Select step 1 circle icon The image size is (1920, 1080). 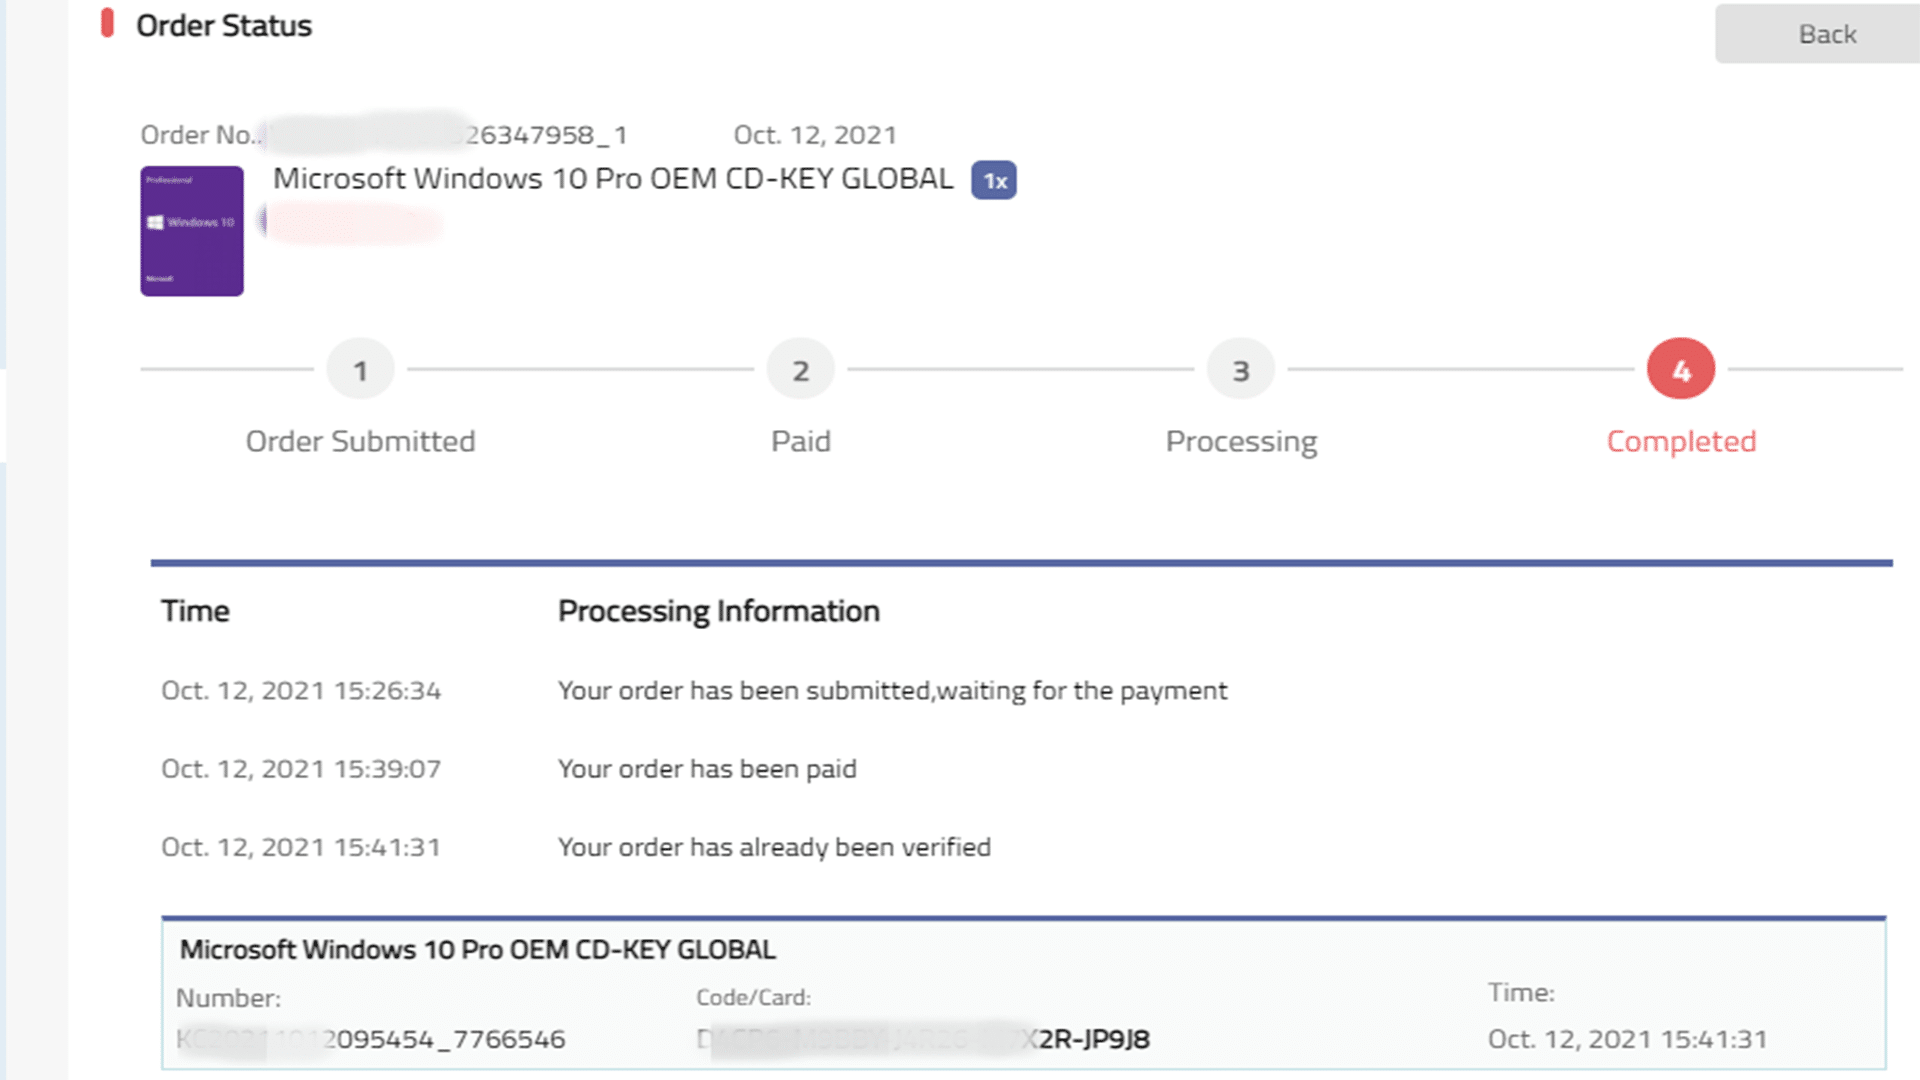[360, 370]
